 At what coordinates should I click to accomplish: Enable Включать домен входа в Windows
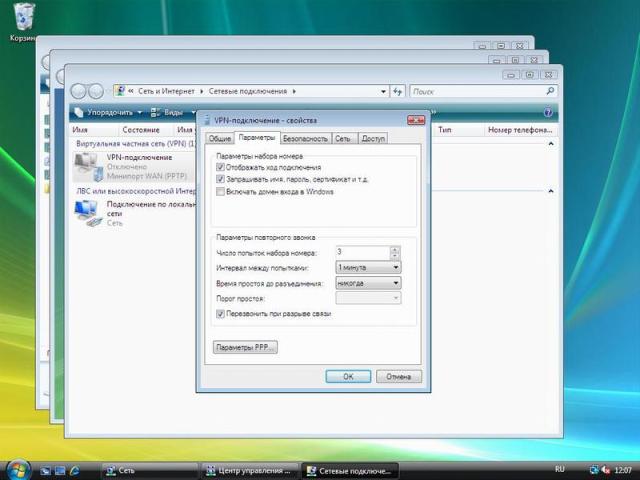tap(220, 191)
